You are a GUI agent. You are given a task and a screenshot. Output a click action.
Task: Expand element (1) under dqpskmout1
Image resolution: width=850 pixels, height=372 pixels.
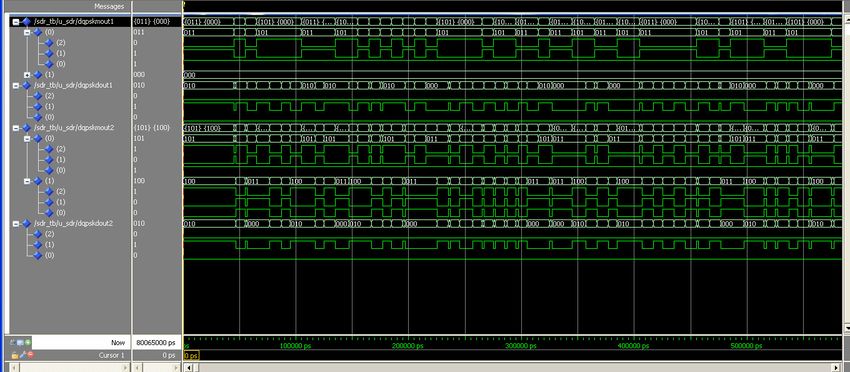click(x=27, y=74)
